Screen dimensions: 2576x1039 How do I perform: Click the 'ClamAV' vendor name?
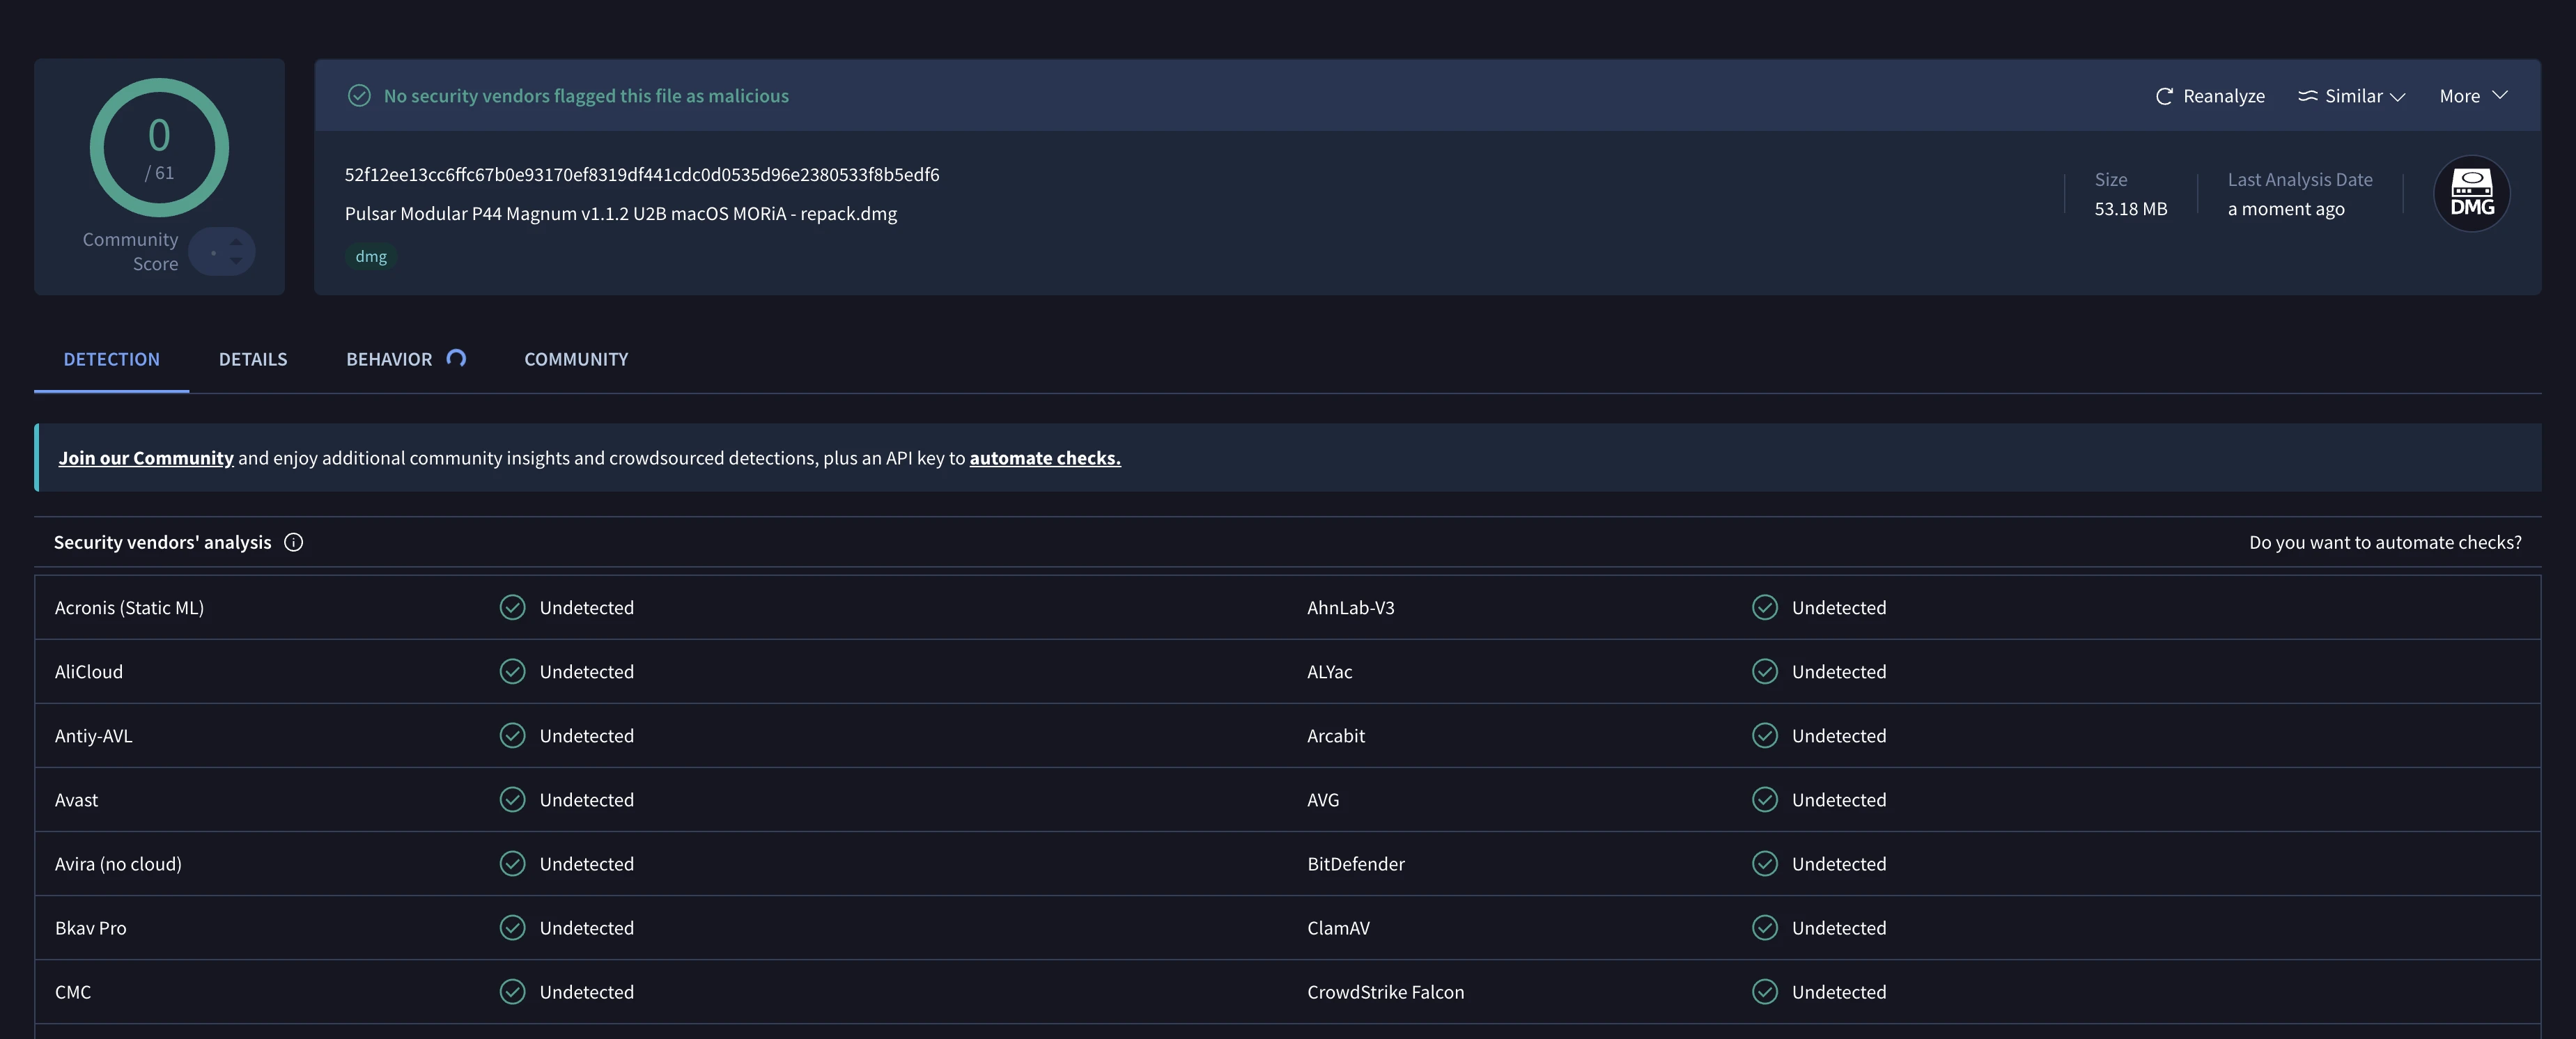tap(1338, 927)
